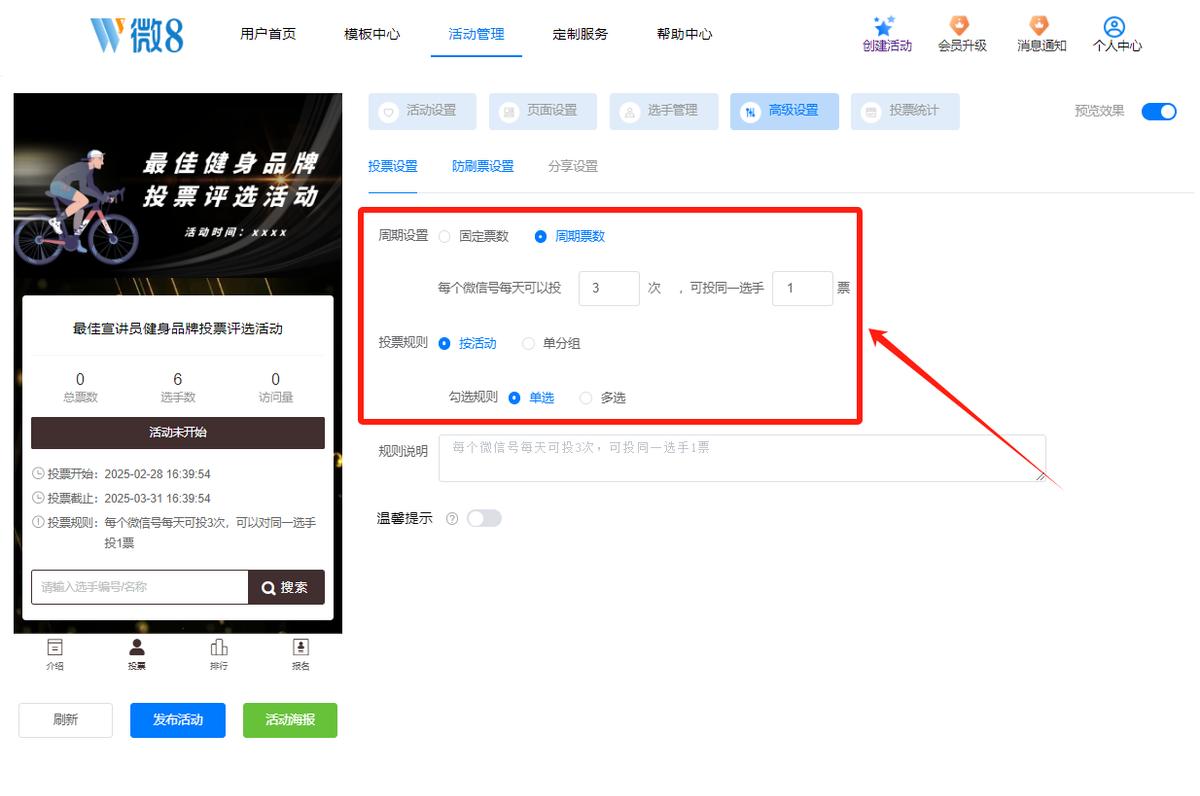
Task: Select 固定票数 radio option
Action: (475, 236)
